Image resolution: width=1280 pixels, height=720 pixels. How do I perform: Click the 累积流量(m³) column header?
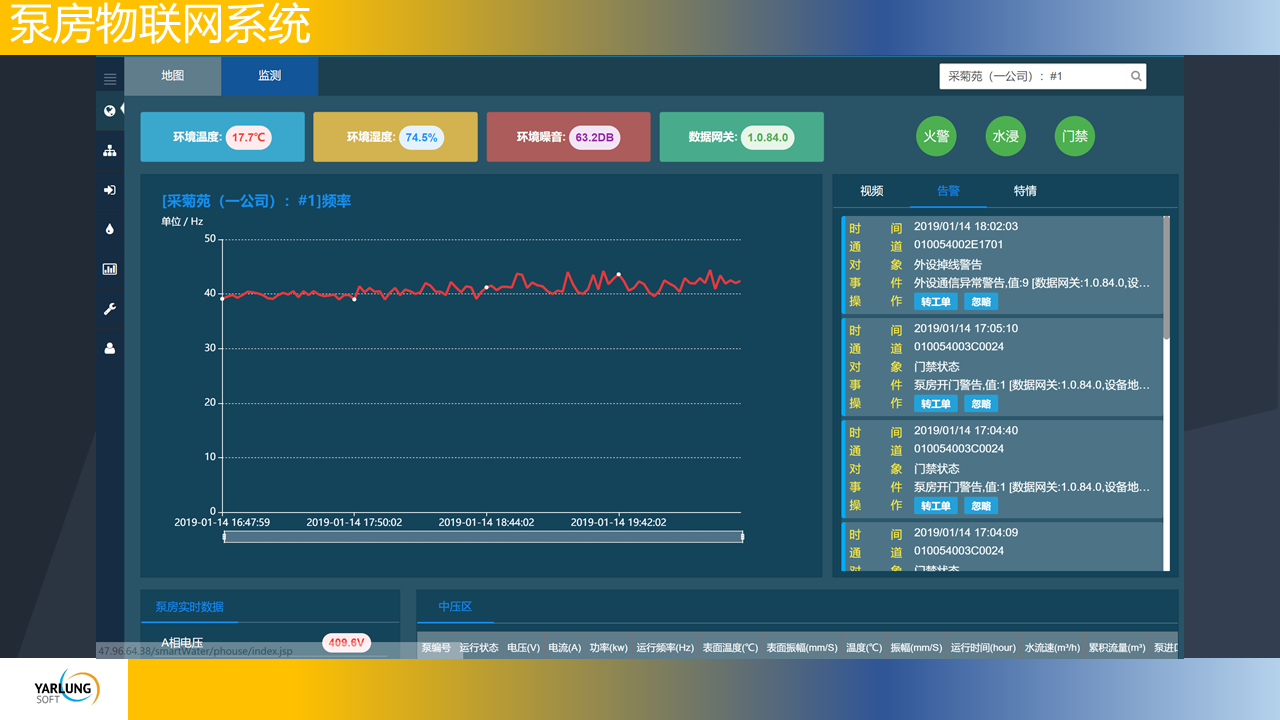click(1117, 648)
